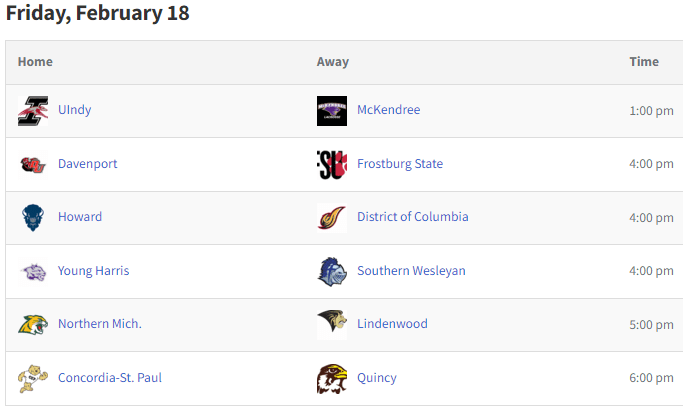Click the Concordia-St. Paul bear mascot logo
This screenshot has width=683, height=409.
pyautogui.click(x=33, y=379)
